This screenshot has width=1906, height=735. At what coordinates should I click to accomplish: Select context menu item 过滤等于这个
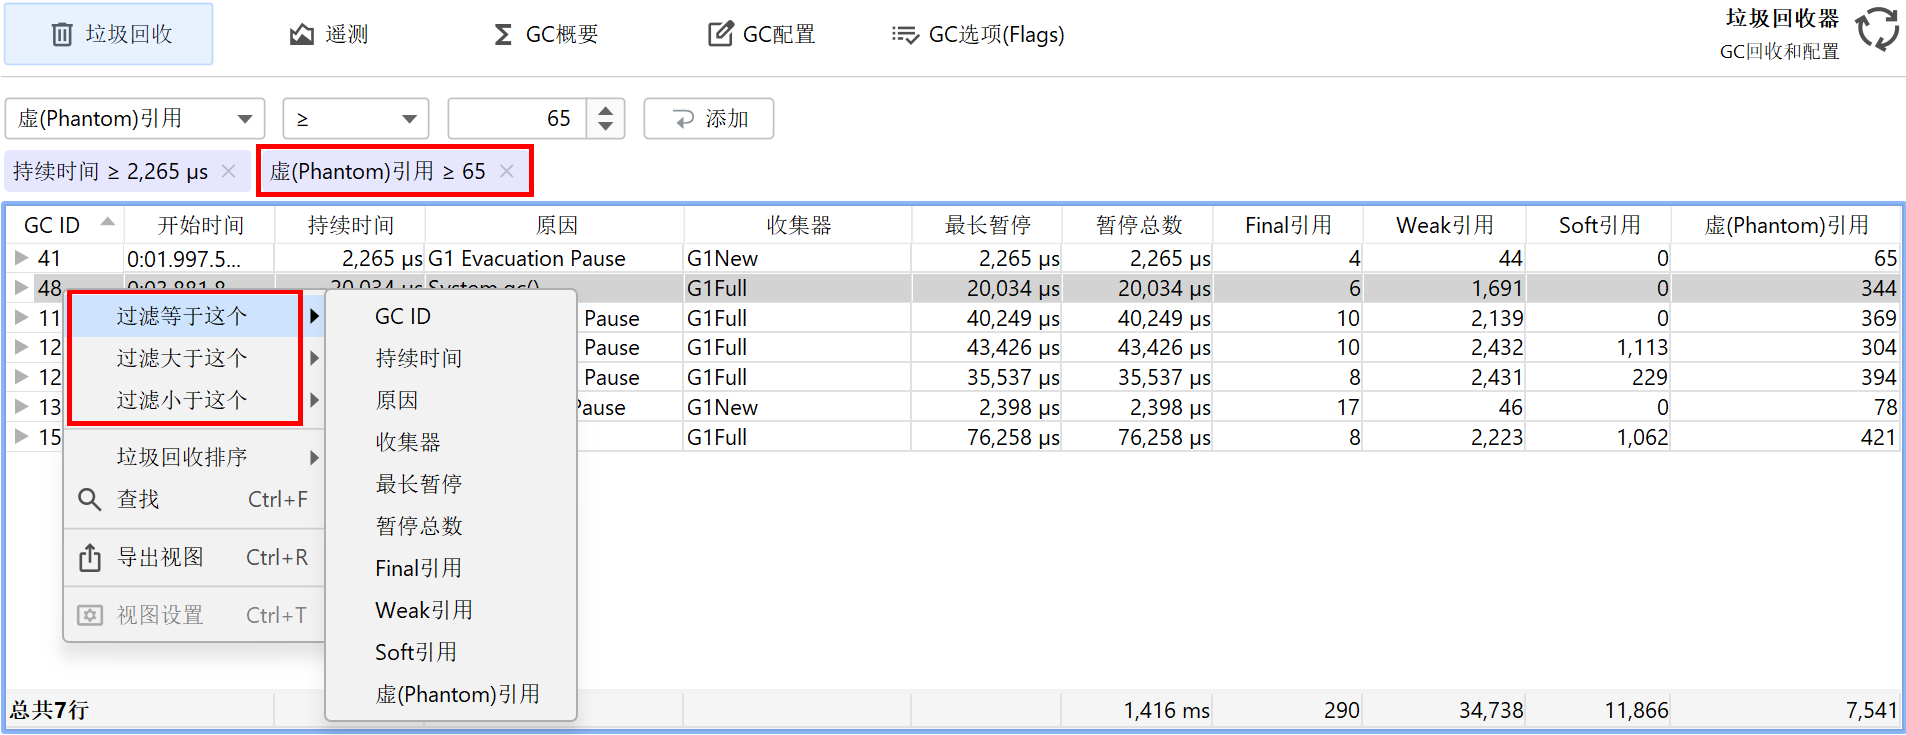(x=195, y=316)
